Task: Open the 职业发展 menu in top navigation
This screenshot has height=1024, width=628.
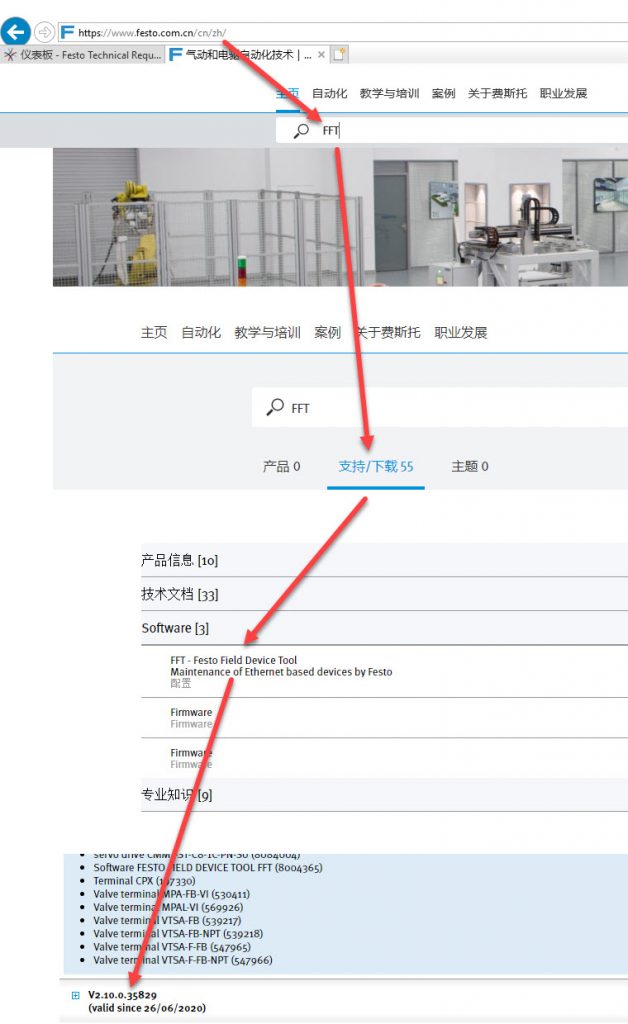Action: point(563,93)
